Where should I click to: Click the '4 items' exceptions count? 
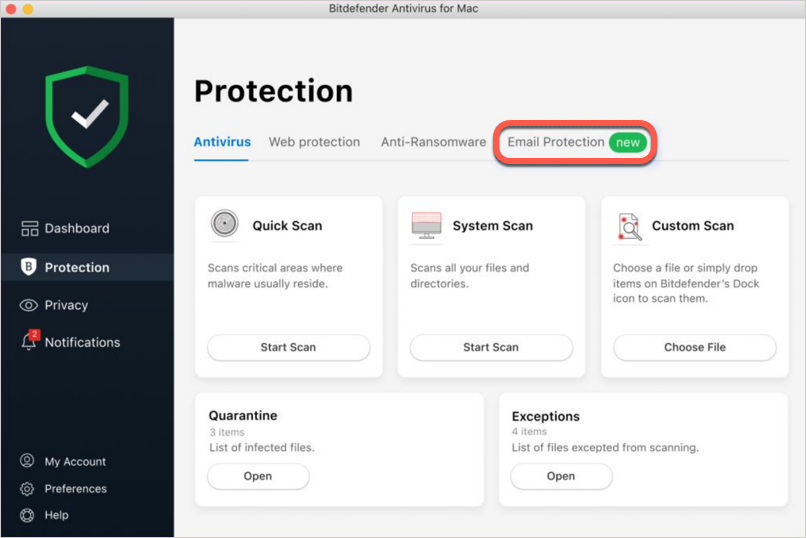click(x=529, y=432)
